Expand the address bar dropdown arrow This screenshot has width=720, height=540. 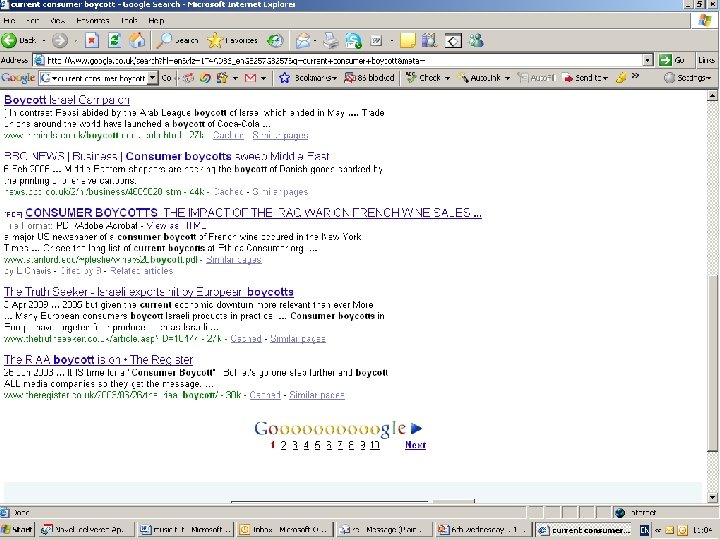(647, 60)
